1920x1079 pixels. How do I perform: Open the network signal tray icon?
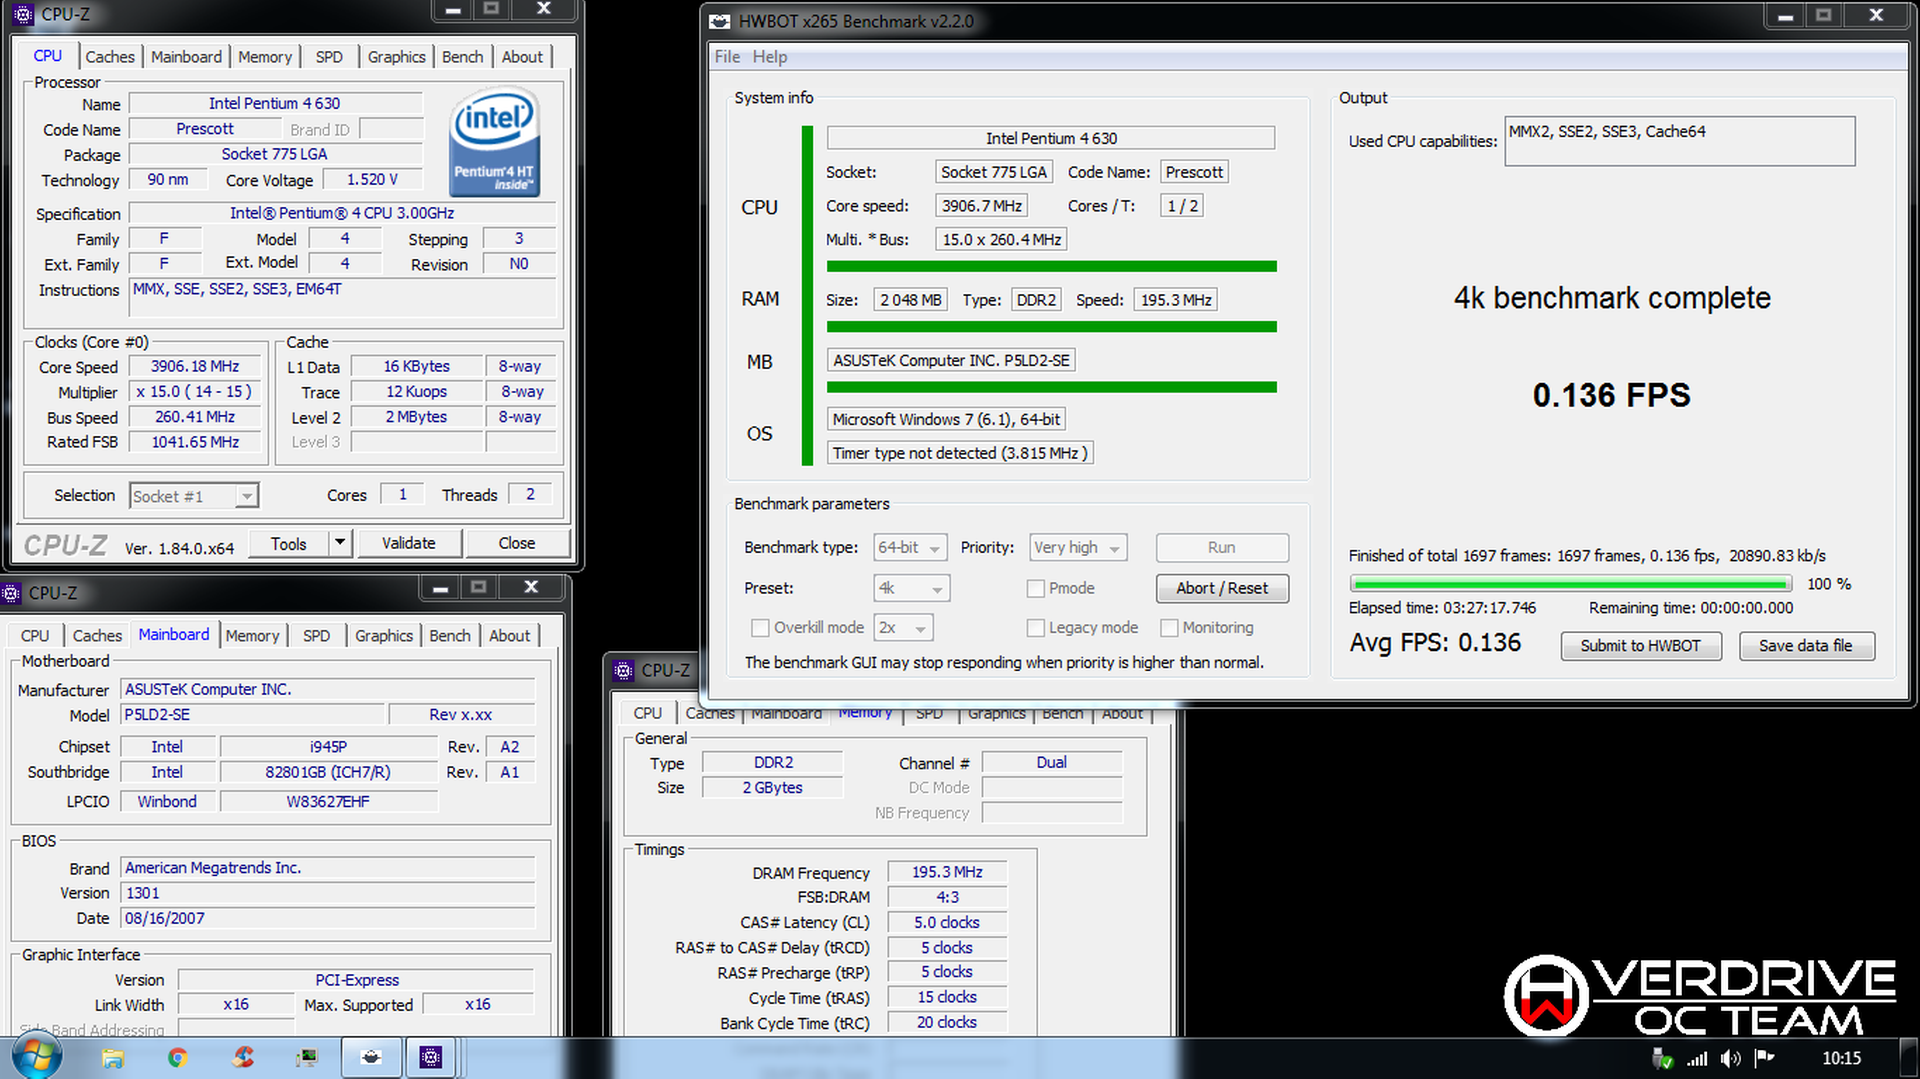(1697, 1058)
